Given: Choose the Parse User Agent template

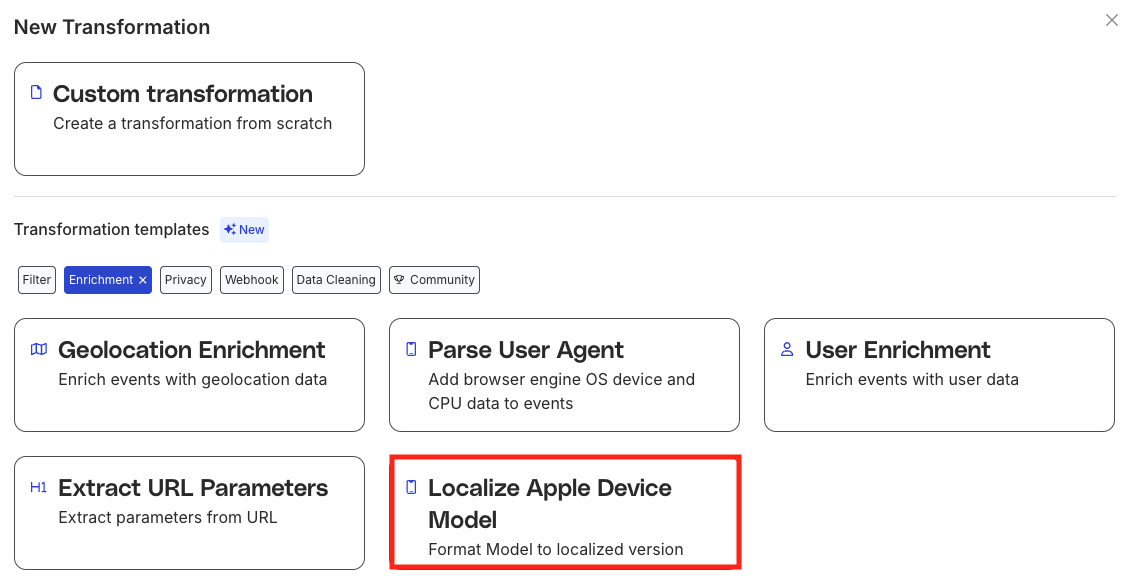Looking at the screenshot, I should tap(565, 375).
